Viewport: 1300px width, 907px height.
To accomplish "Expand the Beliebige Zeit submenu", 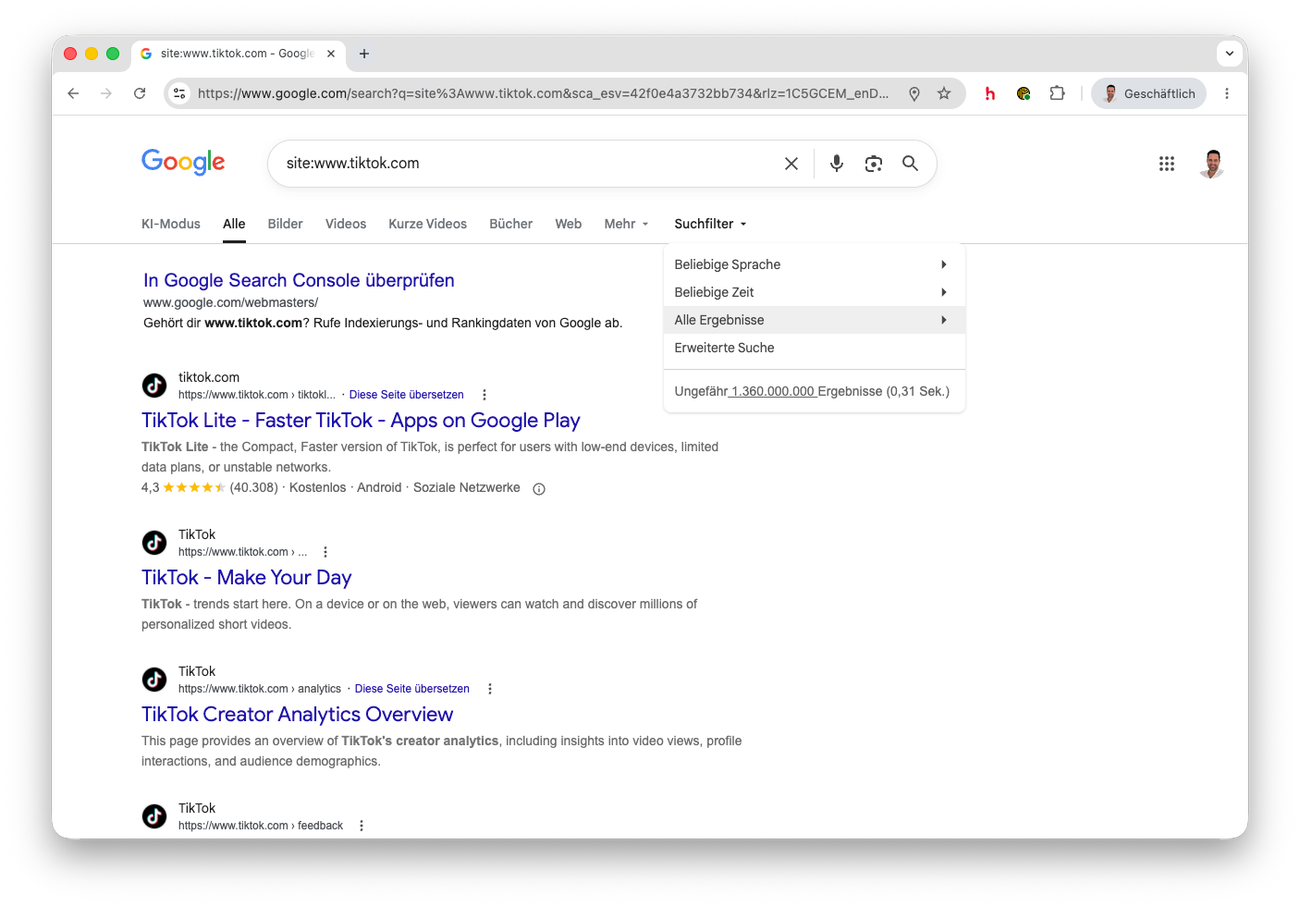I will tap(814, 293).
